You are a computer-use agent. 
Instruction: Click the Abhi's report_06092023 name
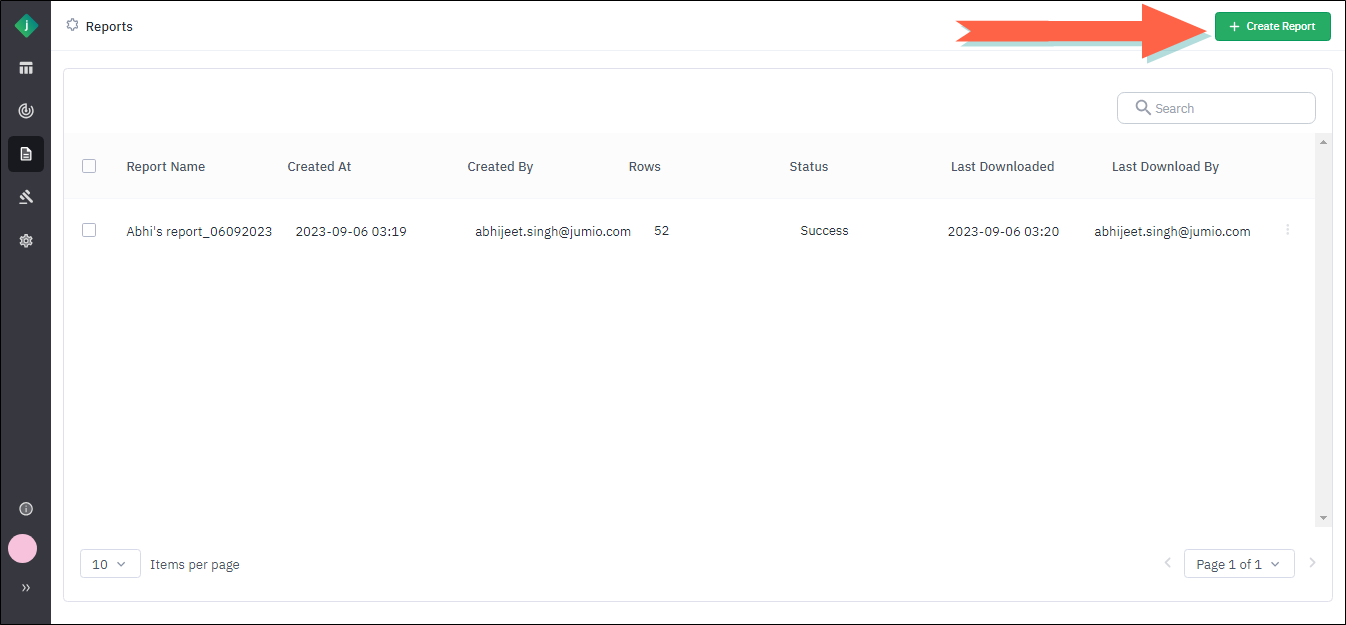(199, 231)
